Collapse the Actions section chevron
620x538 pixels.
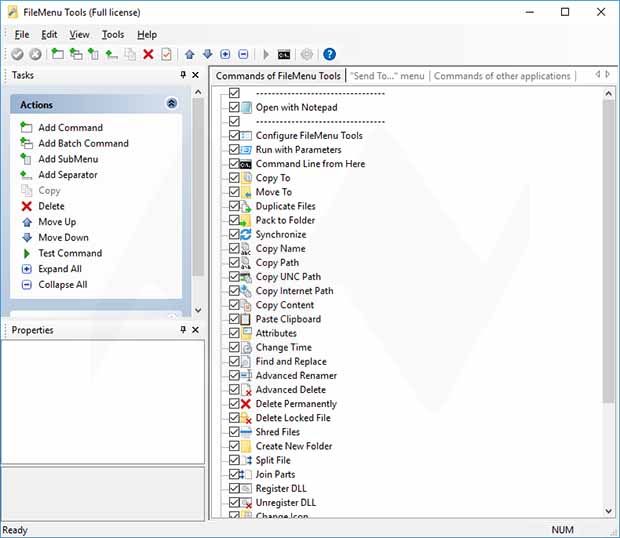[172, 104]
